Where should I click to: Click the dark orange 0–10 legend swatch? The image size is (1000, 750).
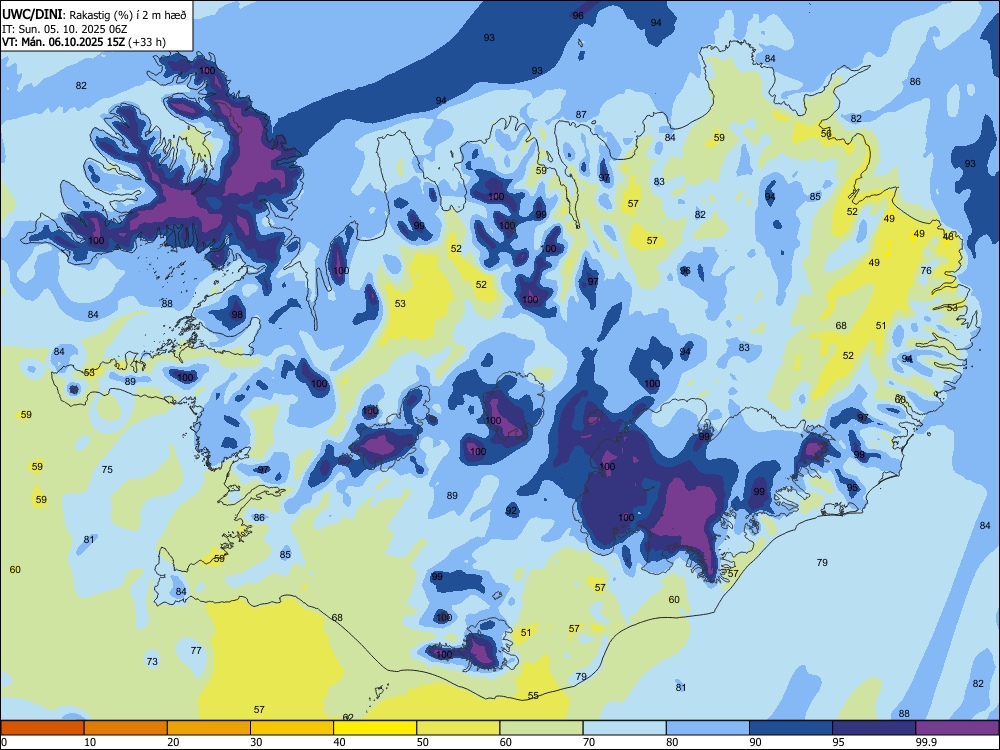43,728
